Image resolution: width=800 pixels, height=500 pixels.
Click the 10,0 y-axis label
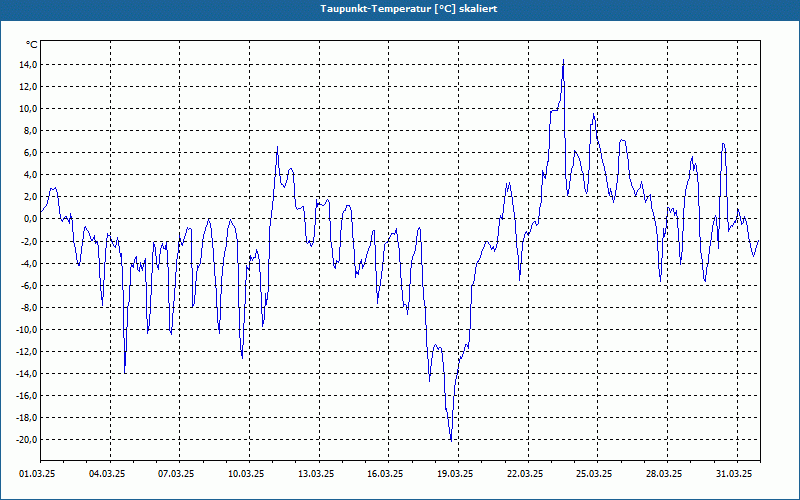pyautogui.click(x=29, y=109)
